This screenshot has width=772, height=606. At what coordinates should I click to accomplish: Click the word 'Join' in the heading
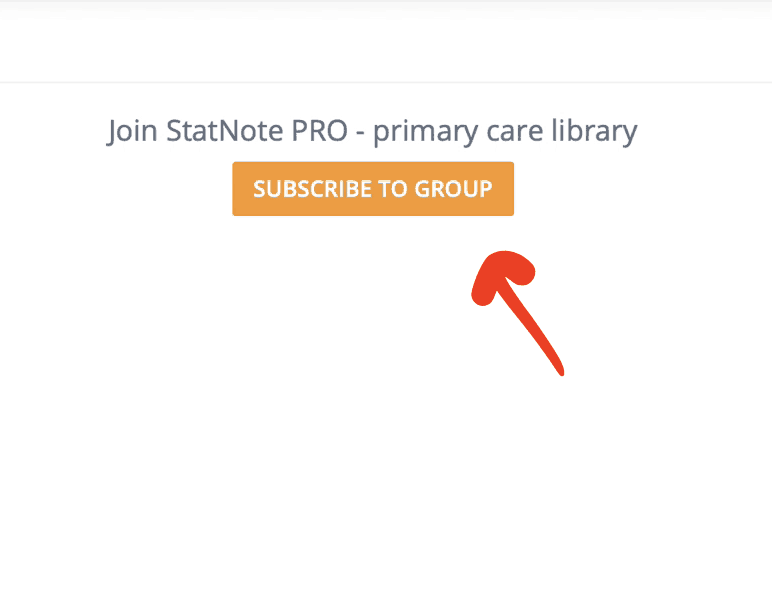[132, 131]
